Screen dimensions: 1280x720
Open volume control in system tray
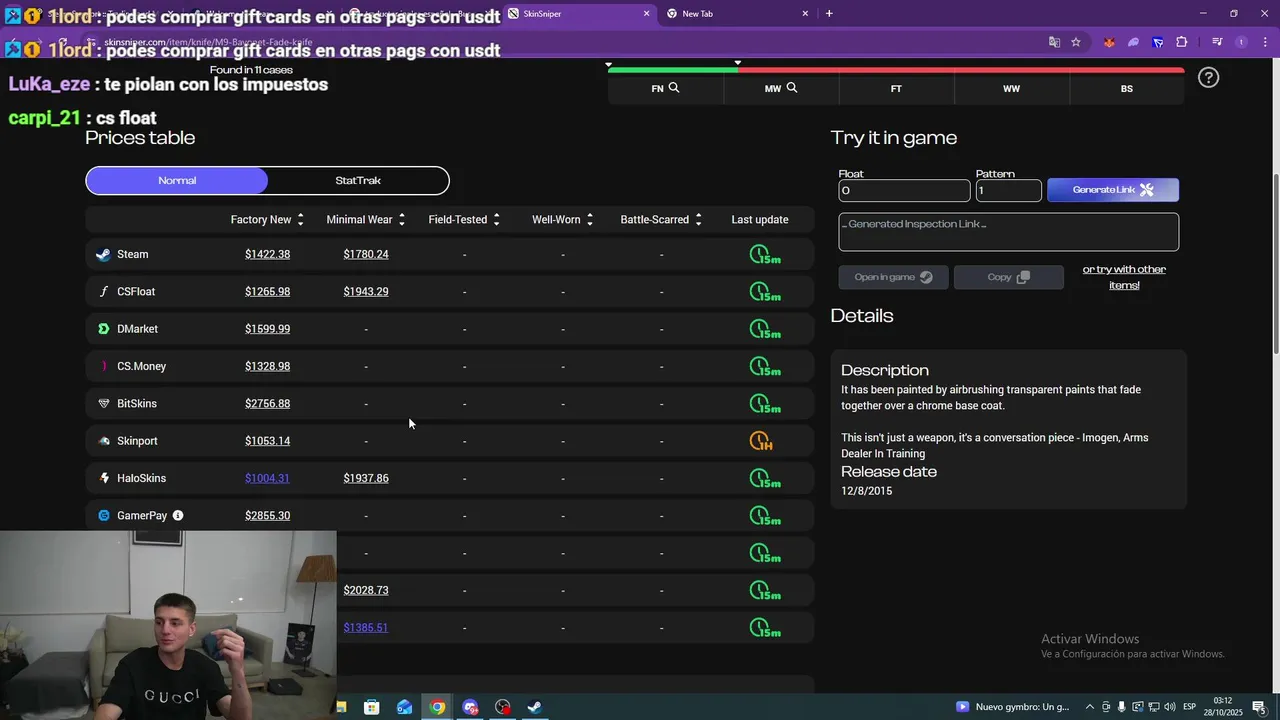pyautogui.click(x=1169, y=707)
